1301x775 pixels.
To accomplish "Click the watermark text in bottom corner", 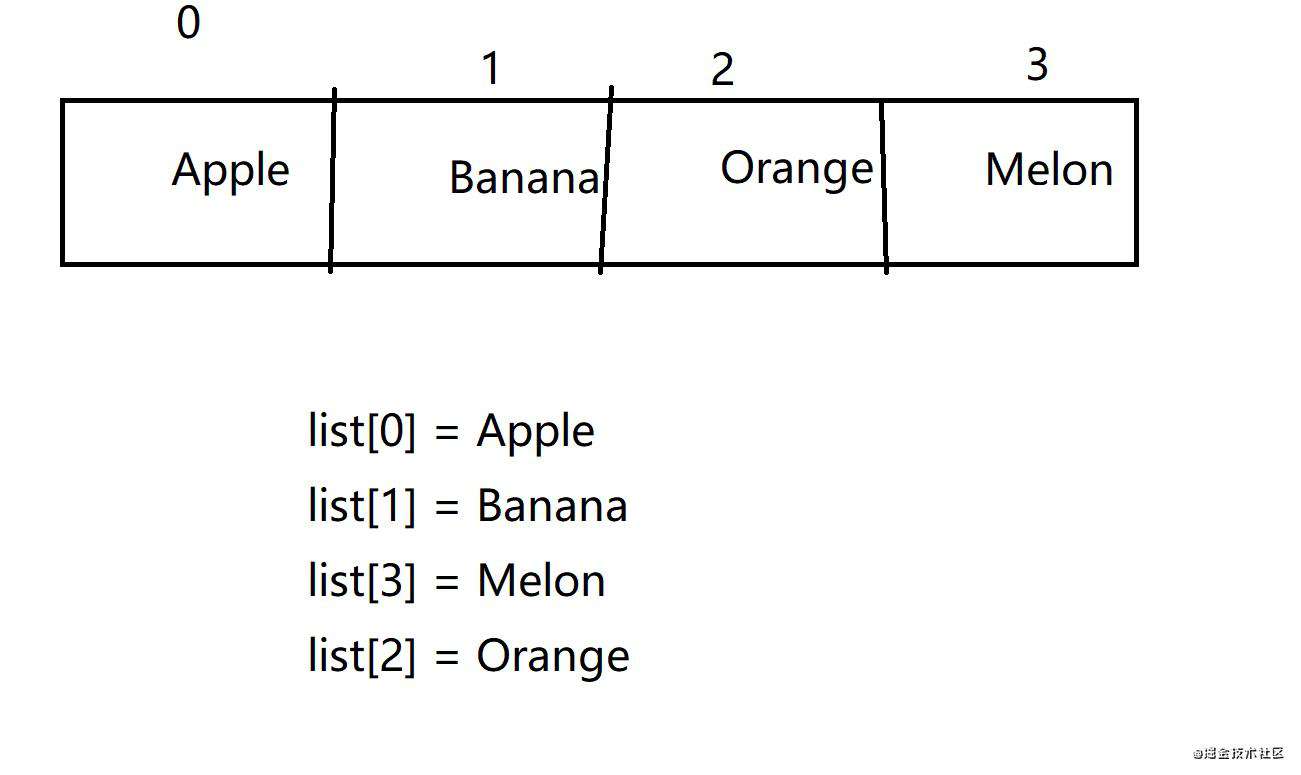I will click(1237, 752).
